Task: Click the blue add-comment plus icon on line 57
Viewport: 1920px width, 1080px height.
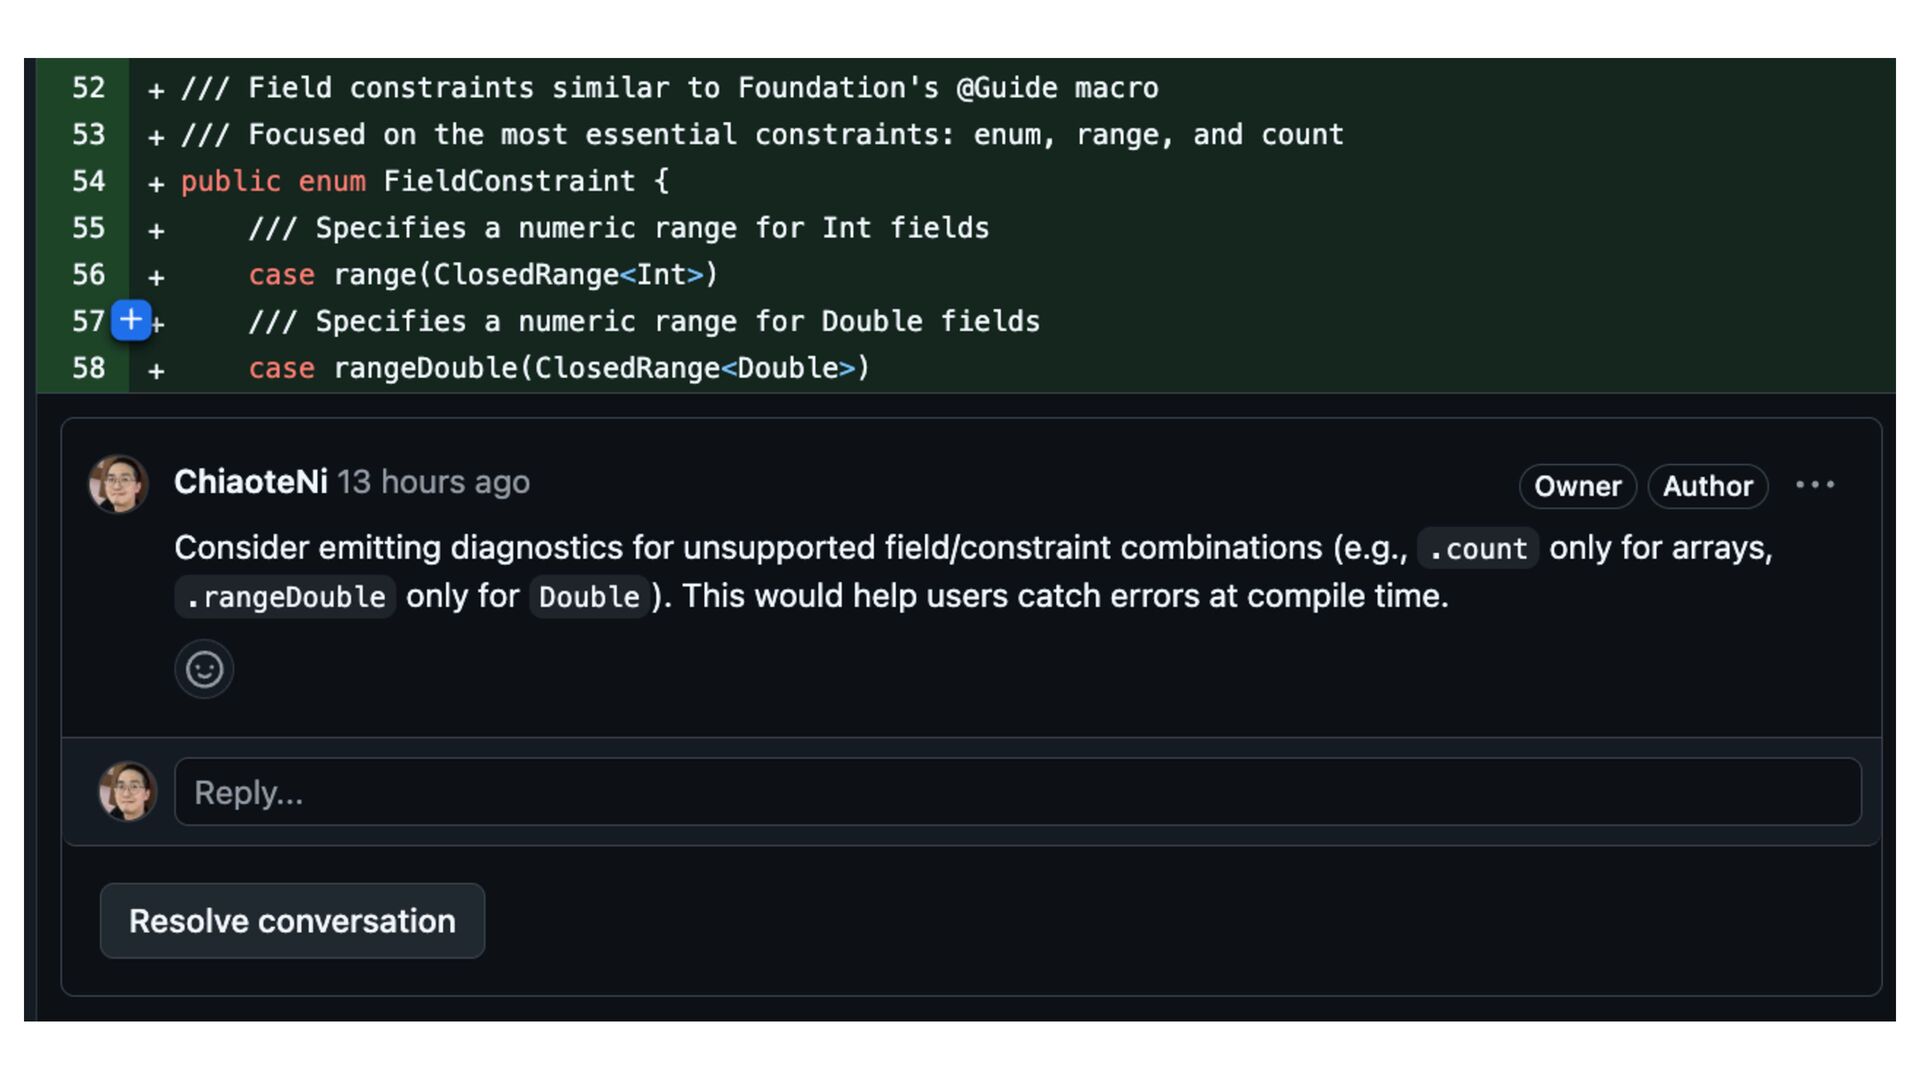Action: point(131,320)
